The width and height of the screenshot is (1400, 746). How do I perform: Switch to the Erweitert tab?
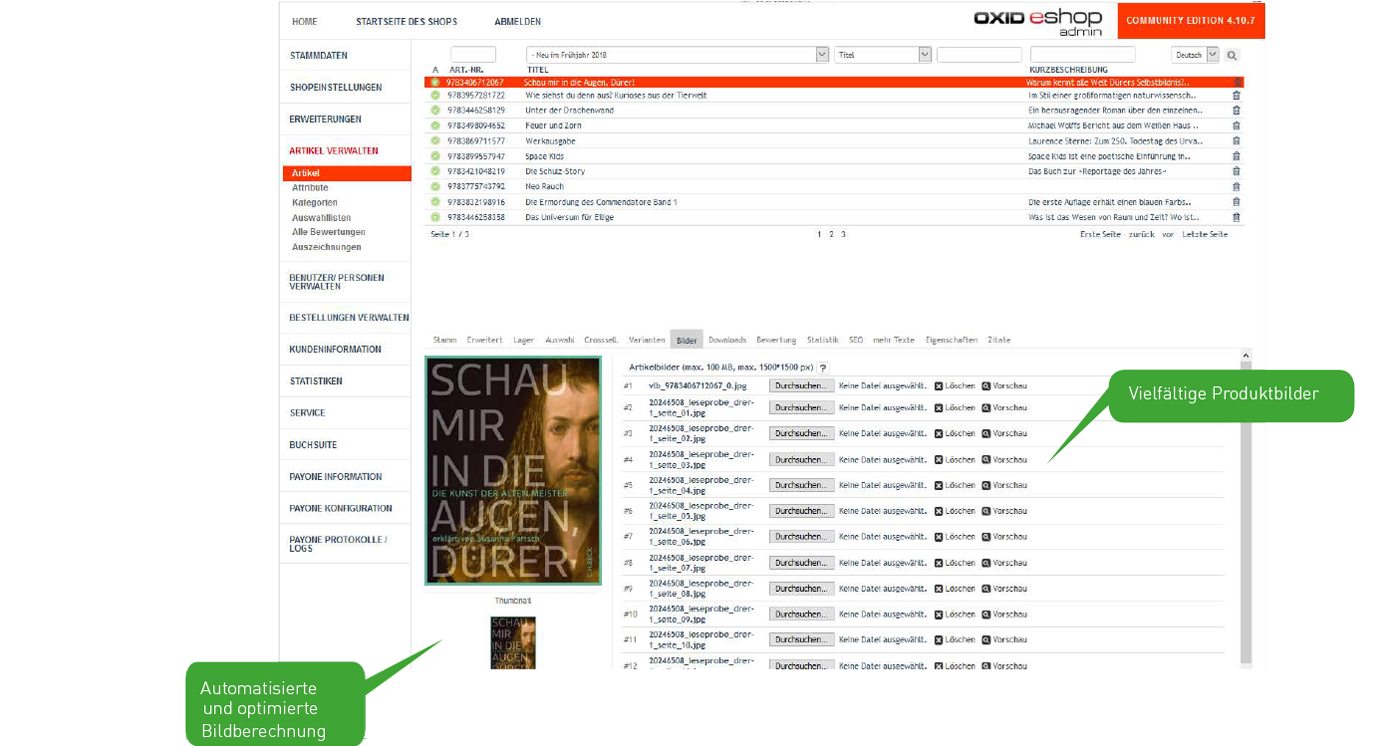tap(485, 340)
